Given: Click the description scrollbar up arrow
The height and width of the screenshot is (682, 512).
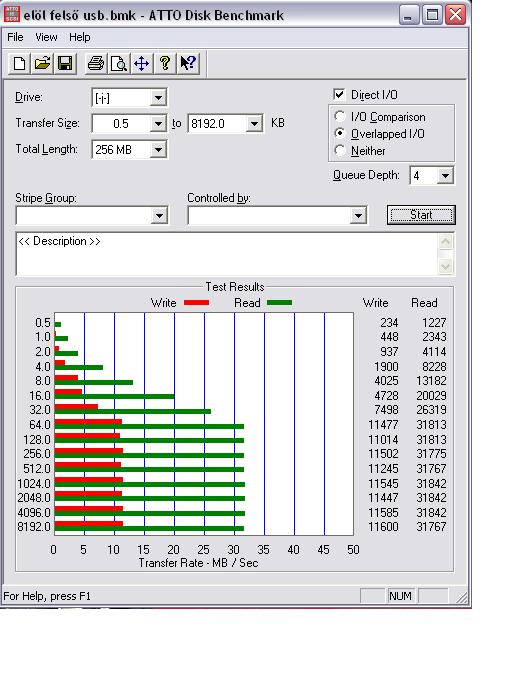Looking at the screenshot, I should coord(445,242).
